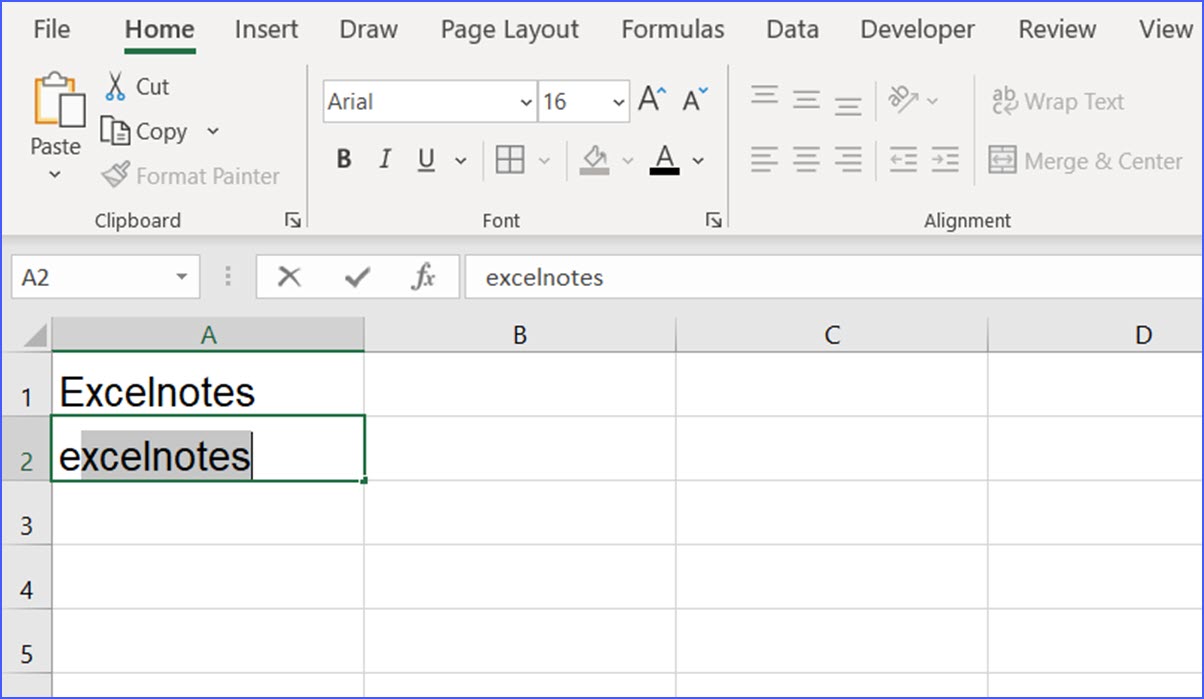The height and width of the screenshot is (699, 1204).
Task: Click the Cut scissors icon
Action: pyautogui.click(x=115, y=86)
